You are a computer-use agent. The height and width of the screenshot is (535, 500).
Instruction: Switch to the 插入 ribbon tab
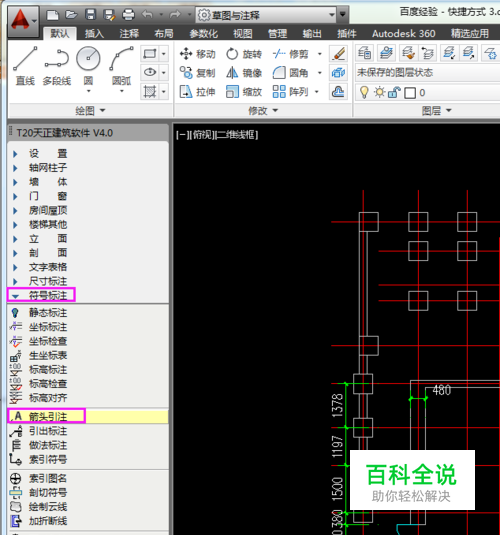95,33
